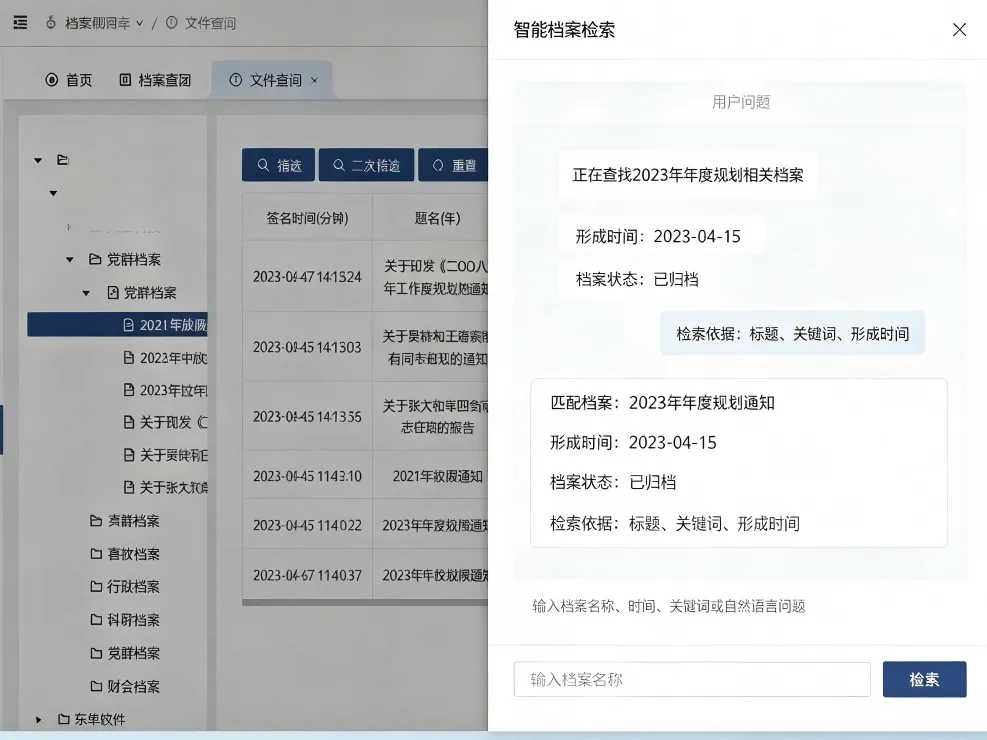Click the magnifier icon in 二次筛选 button
The height and width of the screenshot is (740, 987).
pyautogui.click(x=339, y=165)
